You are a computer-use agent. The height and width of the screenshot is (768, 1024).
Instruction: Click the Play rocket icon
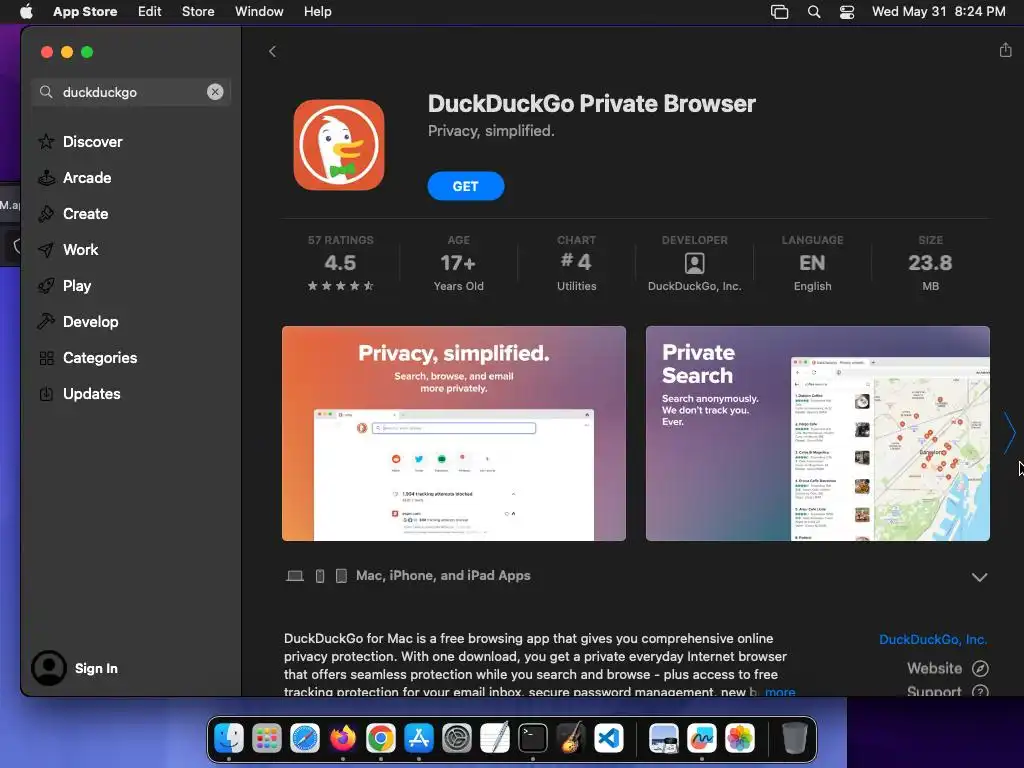click(x=46, y=286)
